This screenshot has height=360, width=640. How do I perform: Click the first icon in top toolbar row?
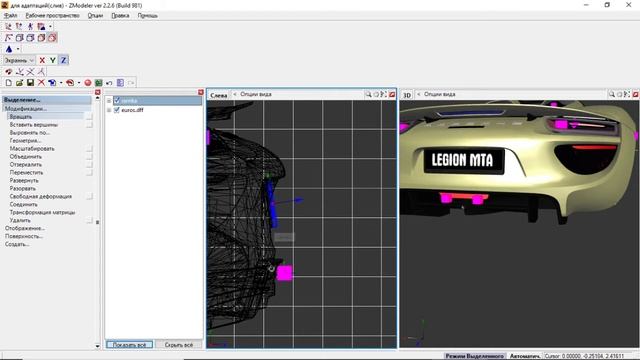(9, 27)
